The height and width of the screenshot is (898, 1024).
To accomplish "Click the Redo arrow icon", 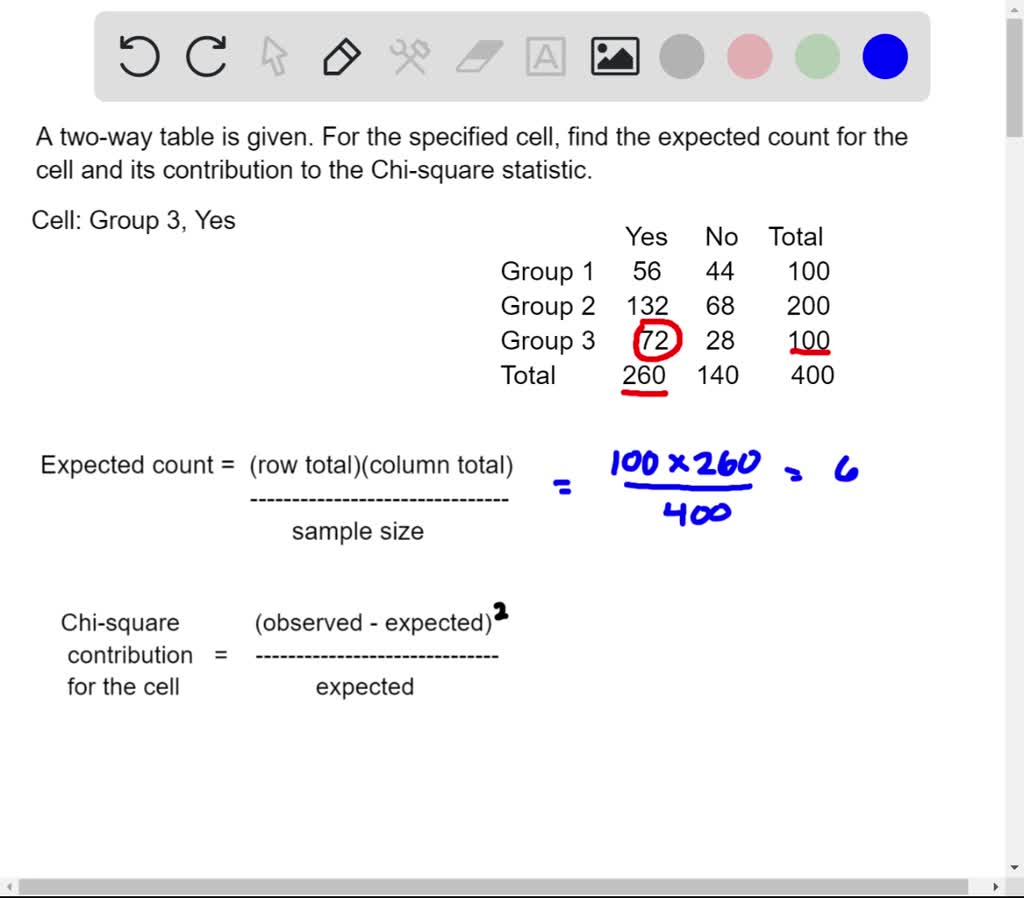I will point(205,56).
